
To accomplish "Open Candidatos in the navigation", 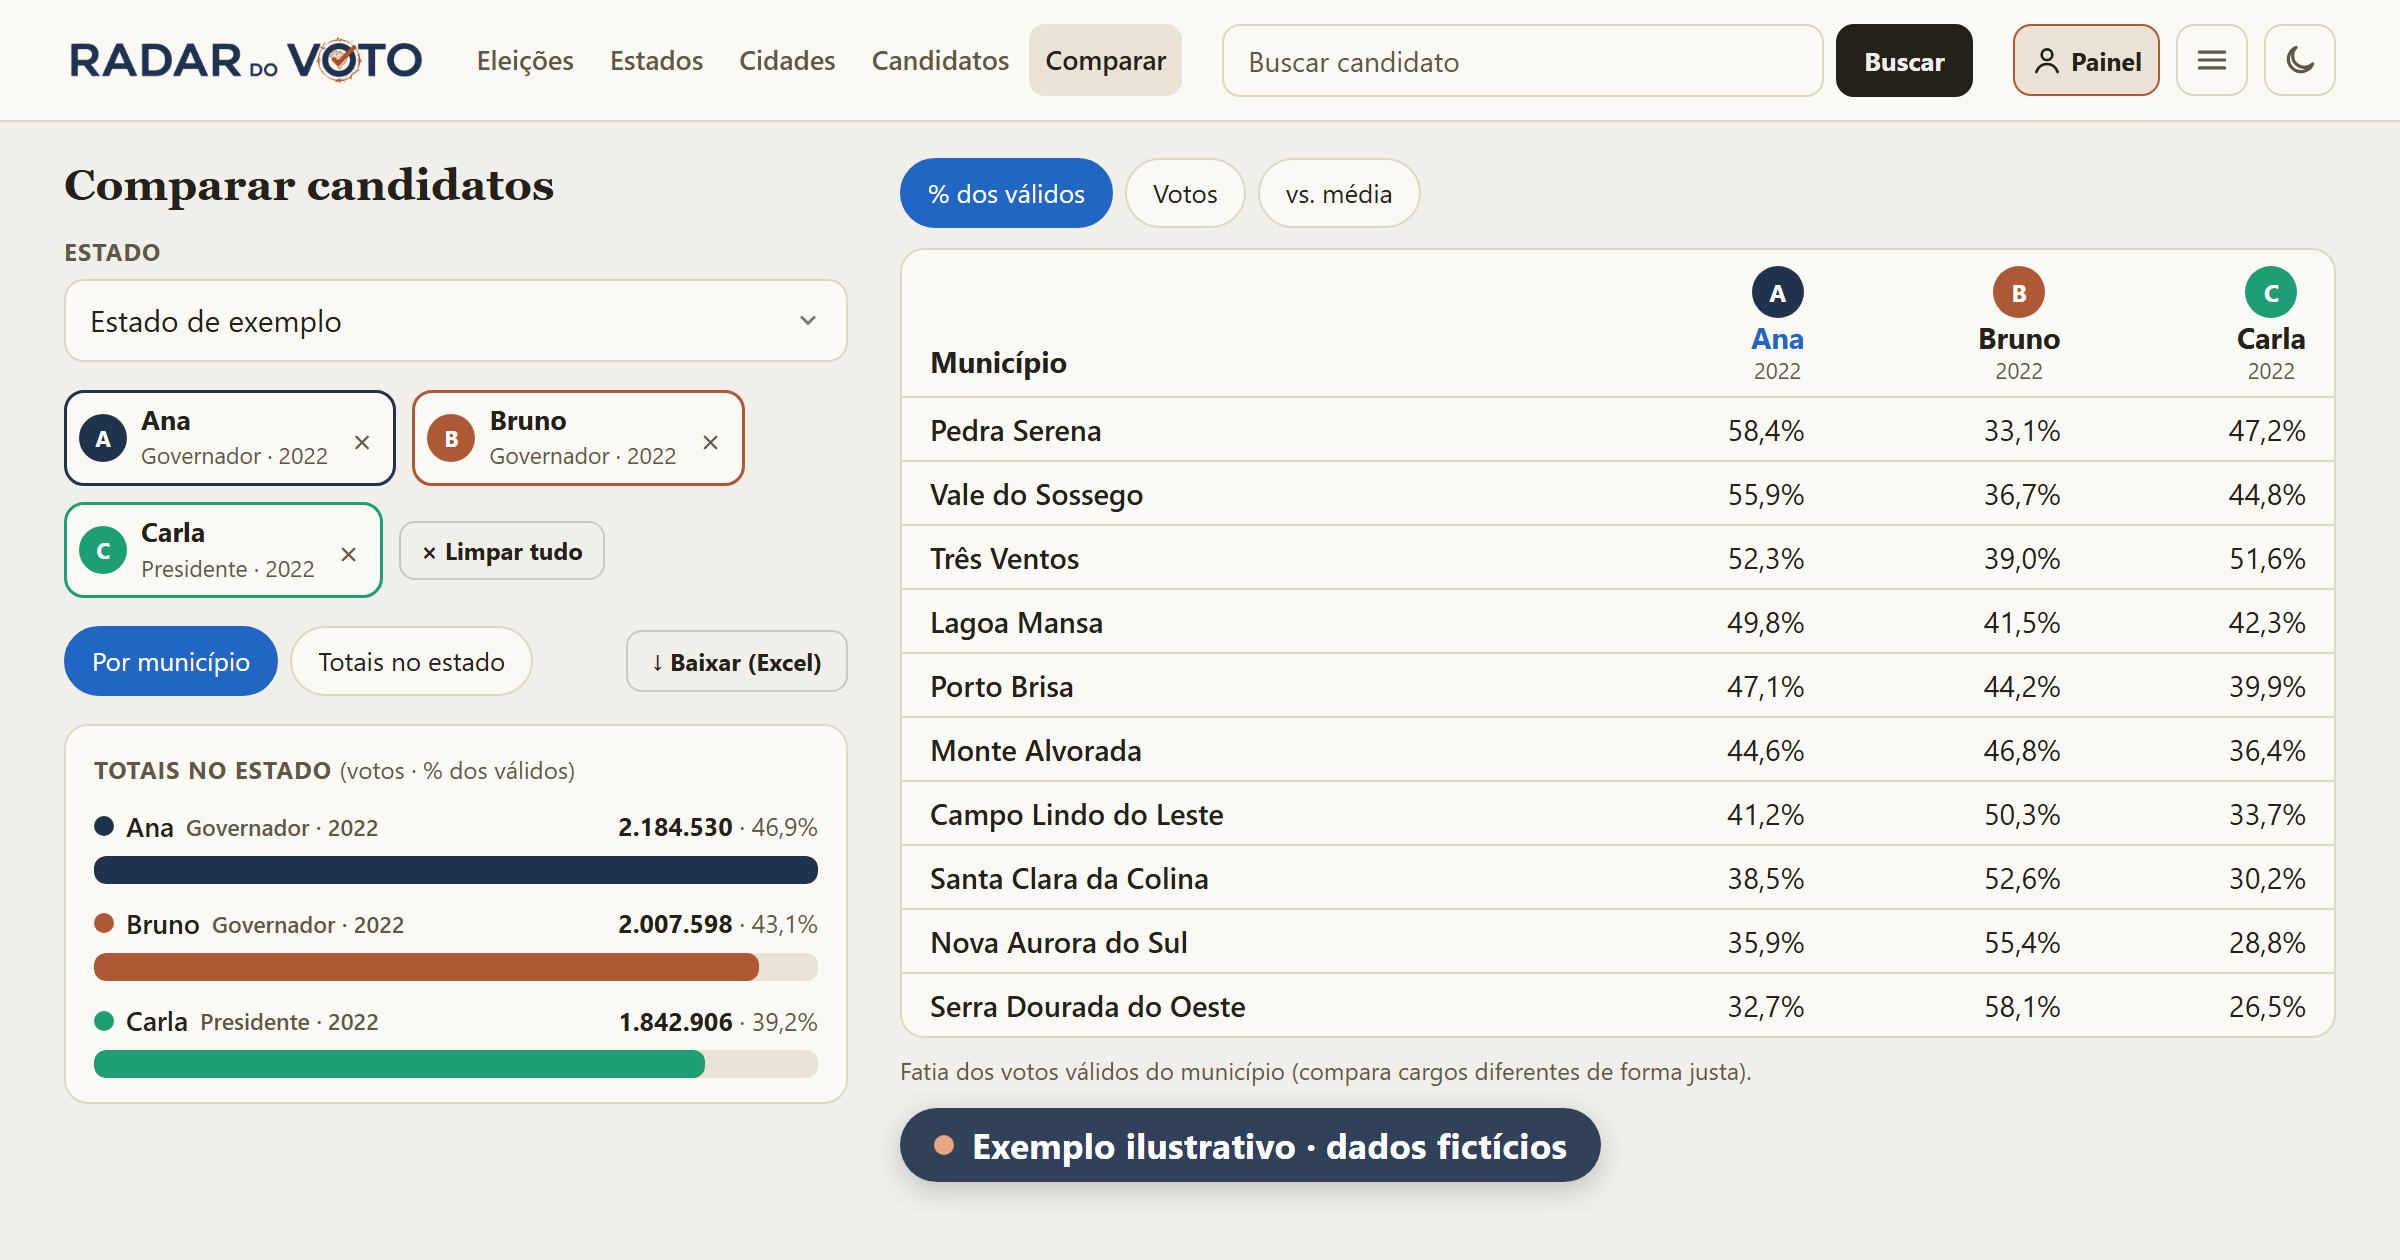I will (940, 61).
